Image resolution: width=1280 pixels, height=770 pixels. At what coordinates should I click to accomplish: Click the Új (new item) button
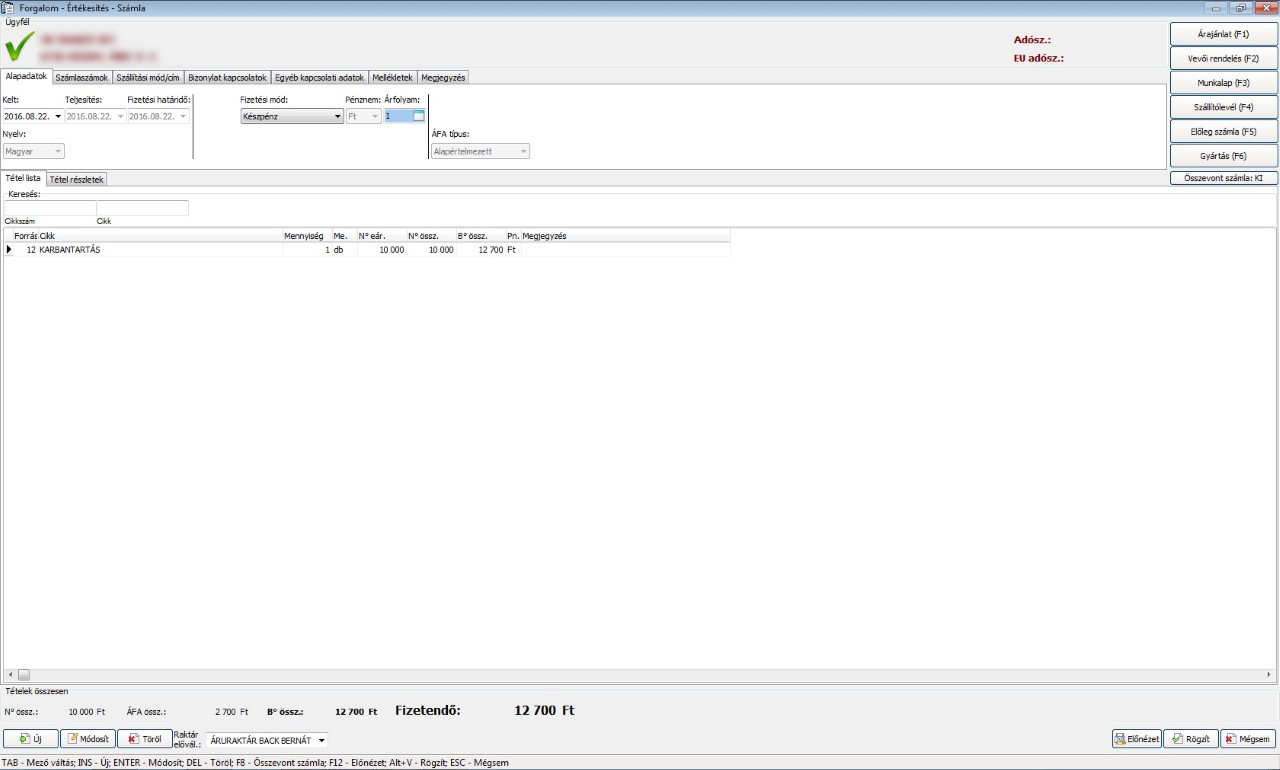[x=31, y=739]
